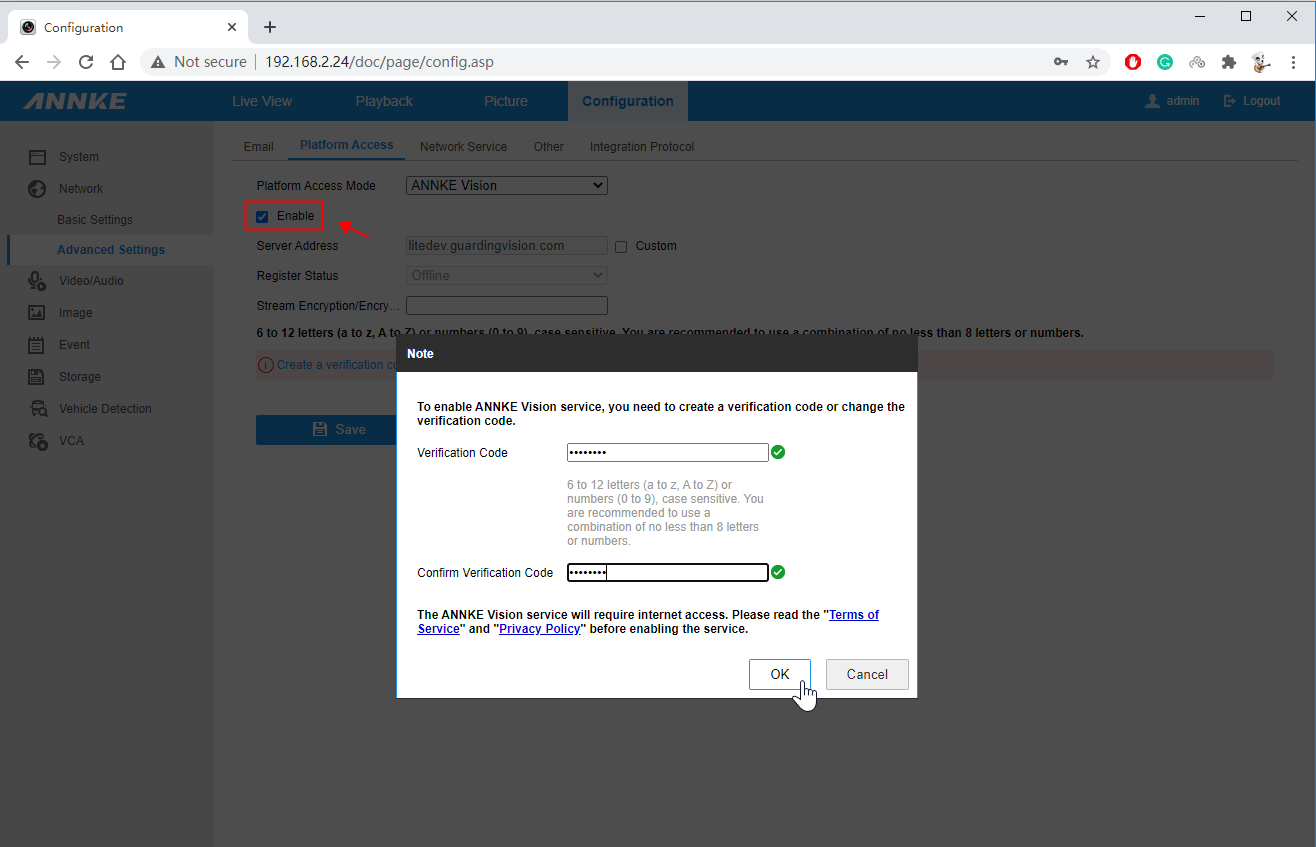Open the Chrome browser menu
Image resolution: width=1316 pixels, height=847 pixels.
[1294, 61]
